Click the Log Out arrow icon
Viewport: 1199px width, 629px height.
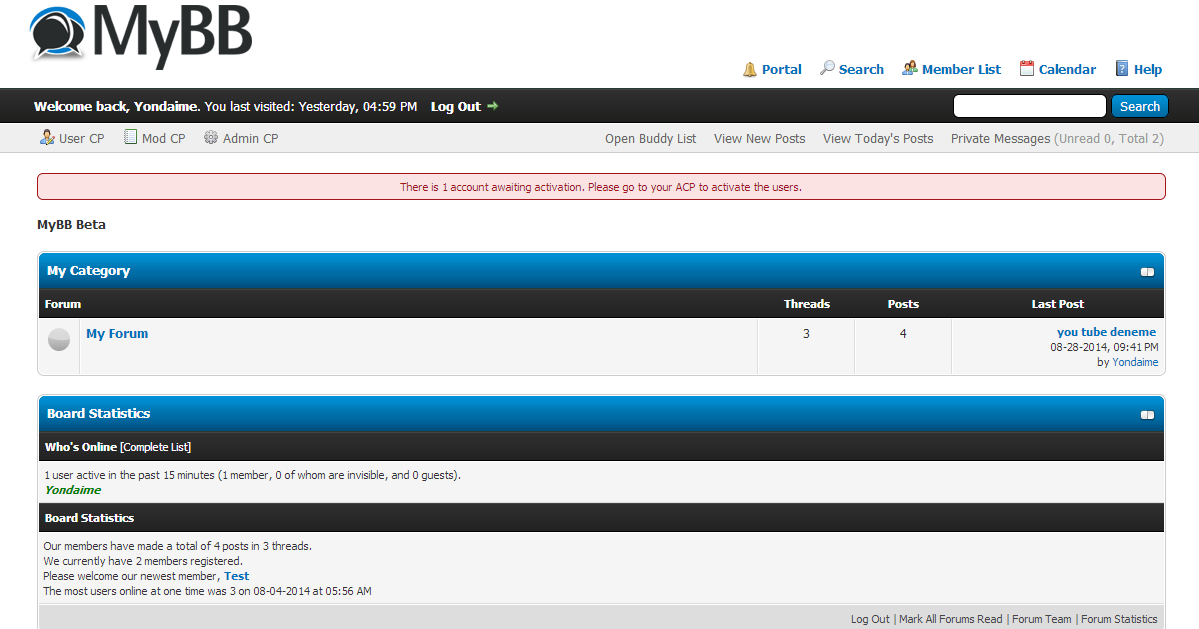(491, 106)
